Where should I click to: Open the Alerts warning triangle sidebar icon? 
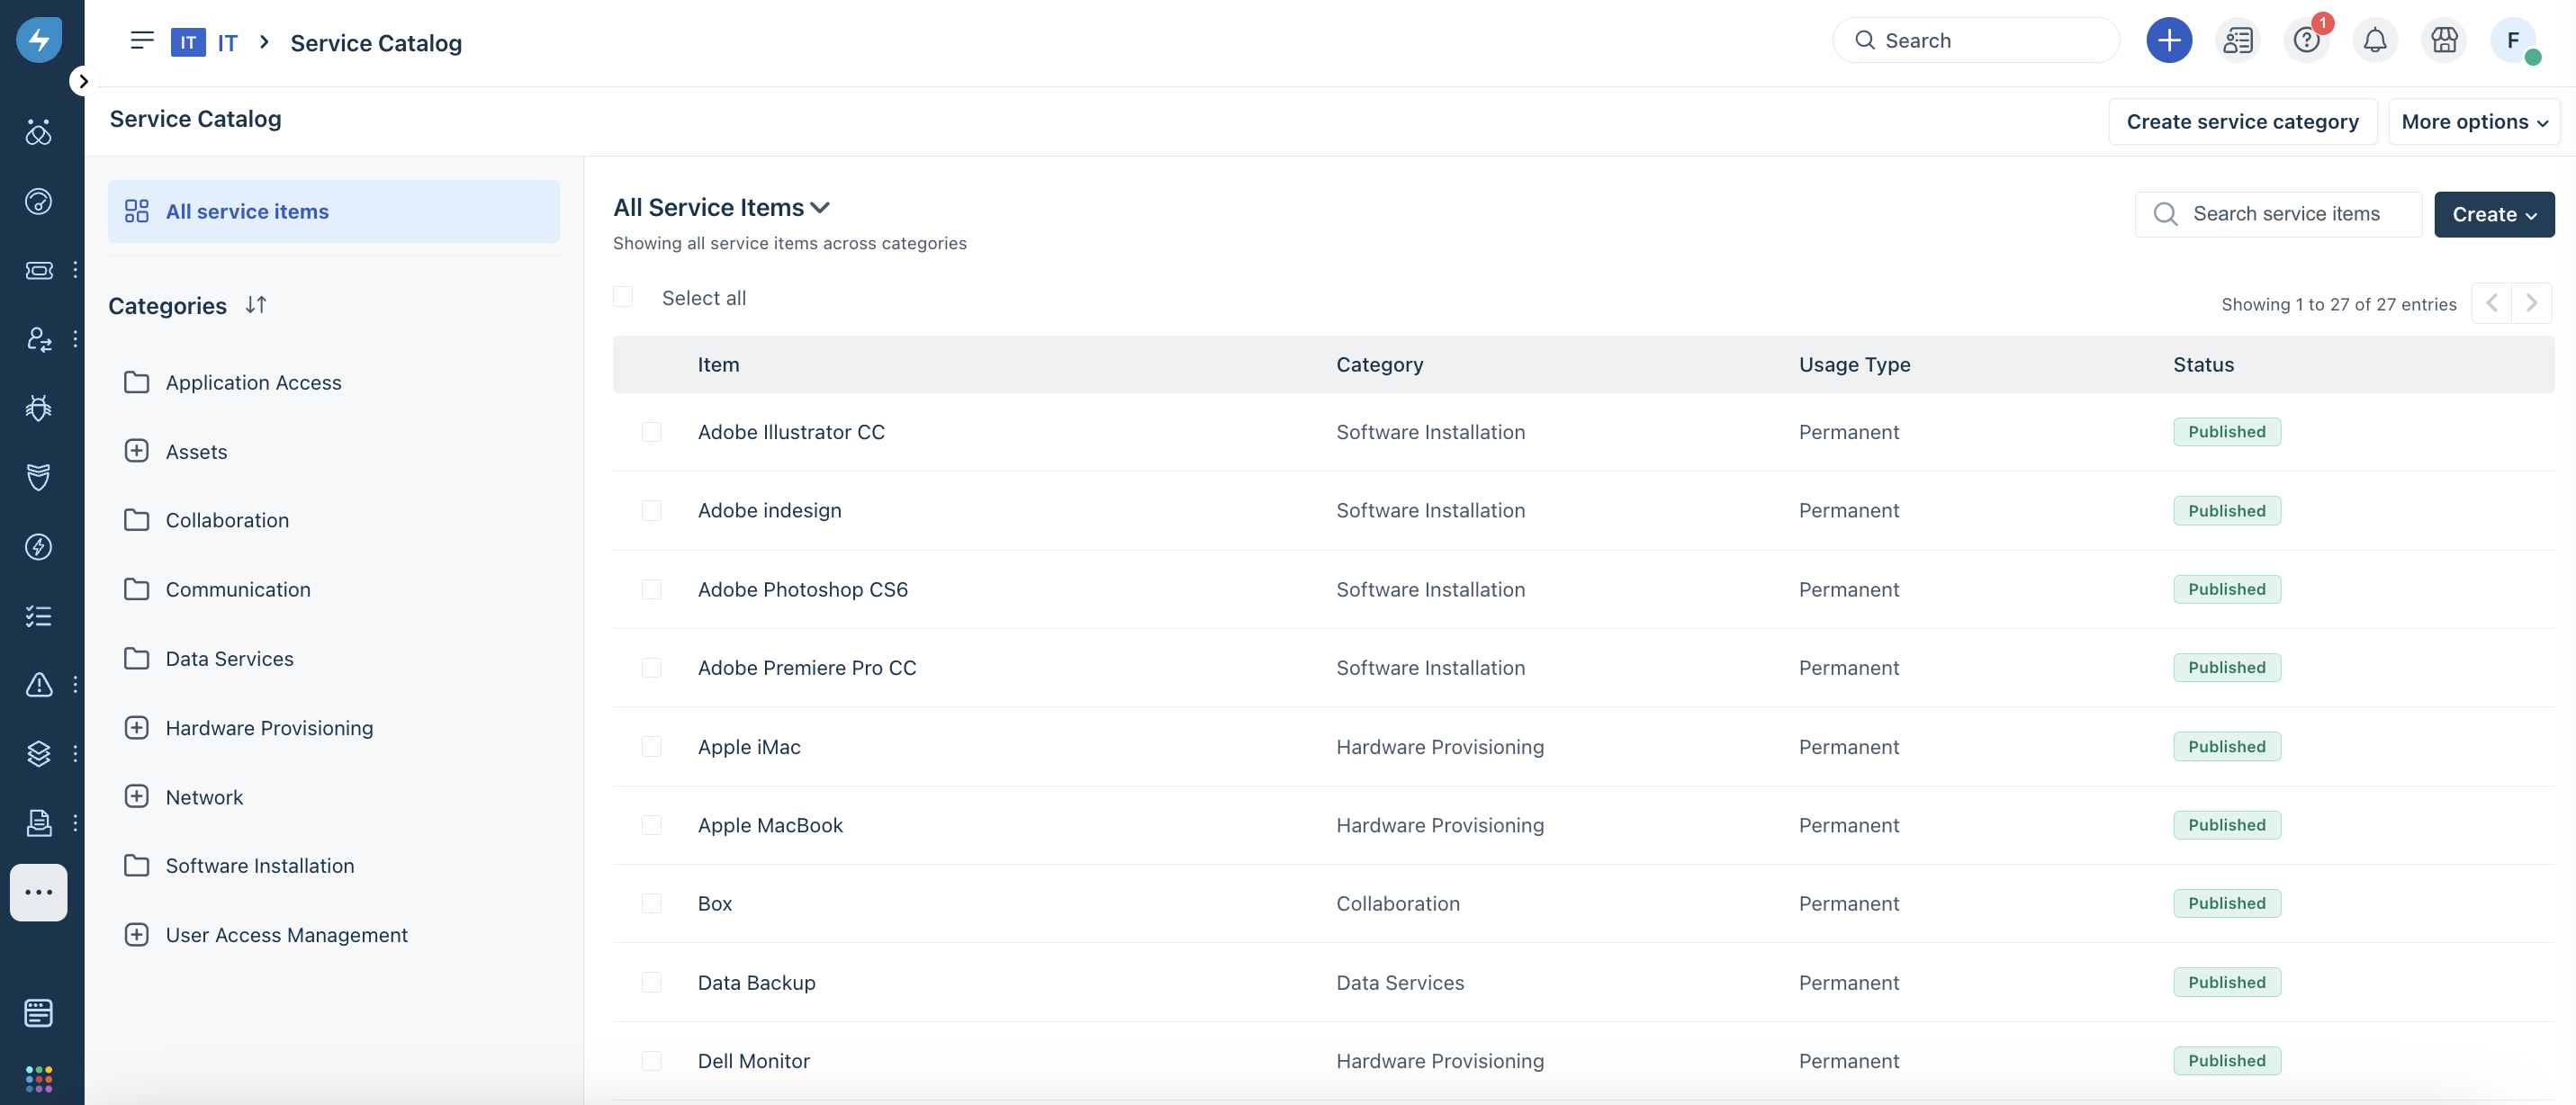38,684
